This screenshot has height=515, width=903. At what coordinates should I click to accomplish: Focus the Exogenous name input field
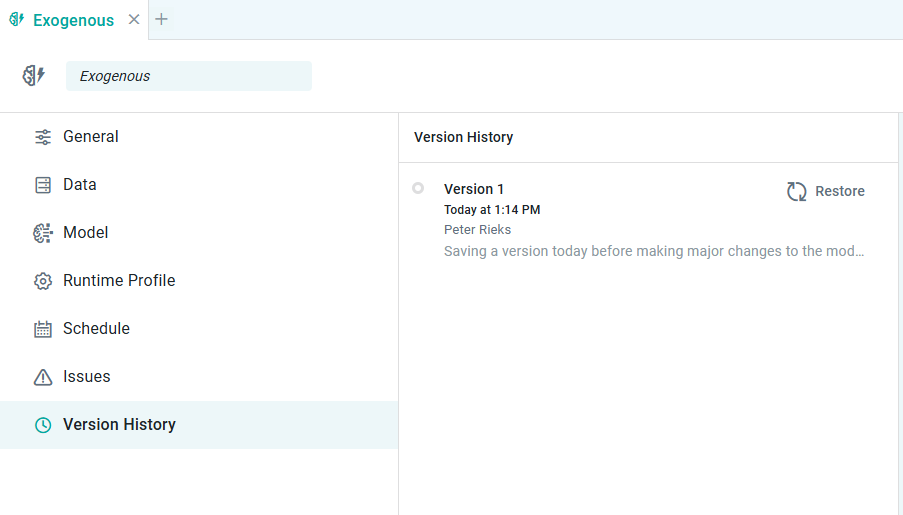pos(189,76)
